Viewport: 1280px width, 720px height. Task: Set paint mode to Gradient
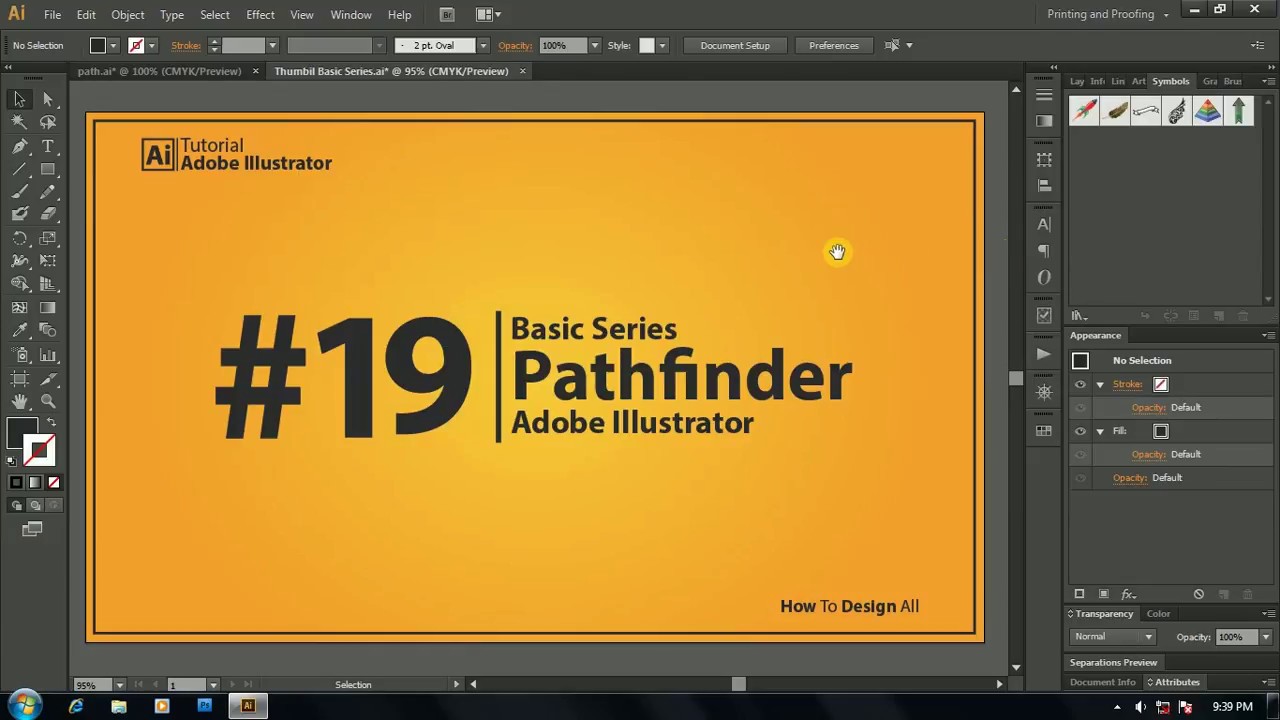[x=35, y=482]
